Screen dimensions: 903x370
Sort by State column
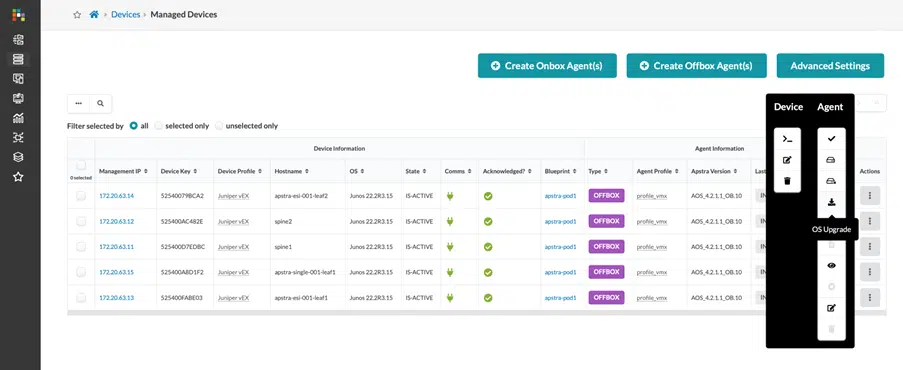[x=415, y=171]
